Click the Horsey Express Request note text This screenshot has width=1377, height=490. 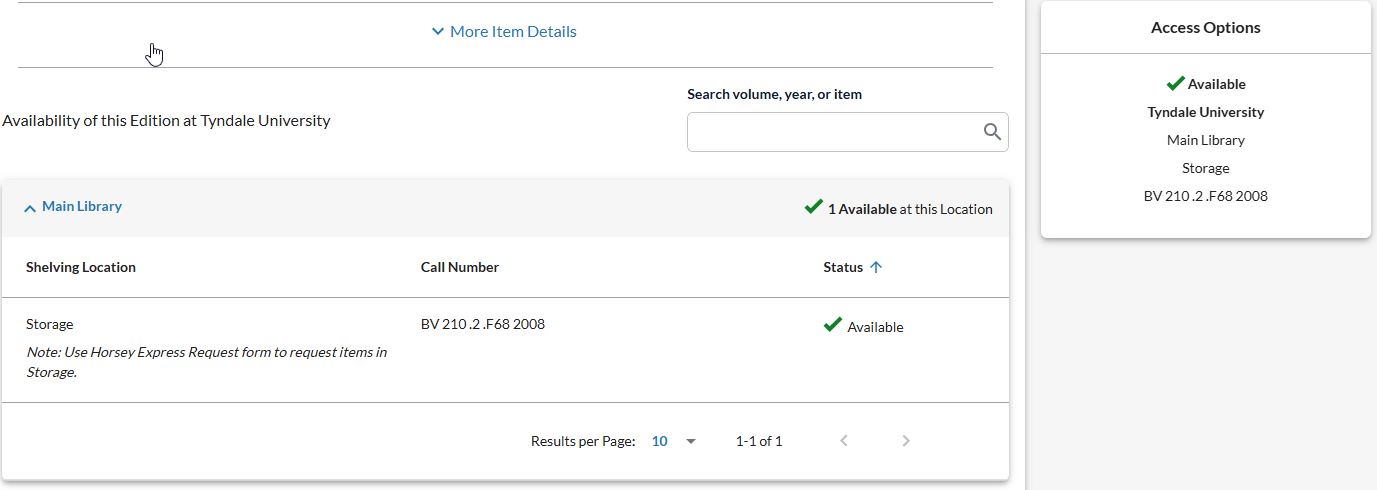[x=206, y=362]
